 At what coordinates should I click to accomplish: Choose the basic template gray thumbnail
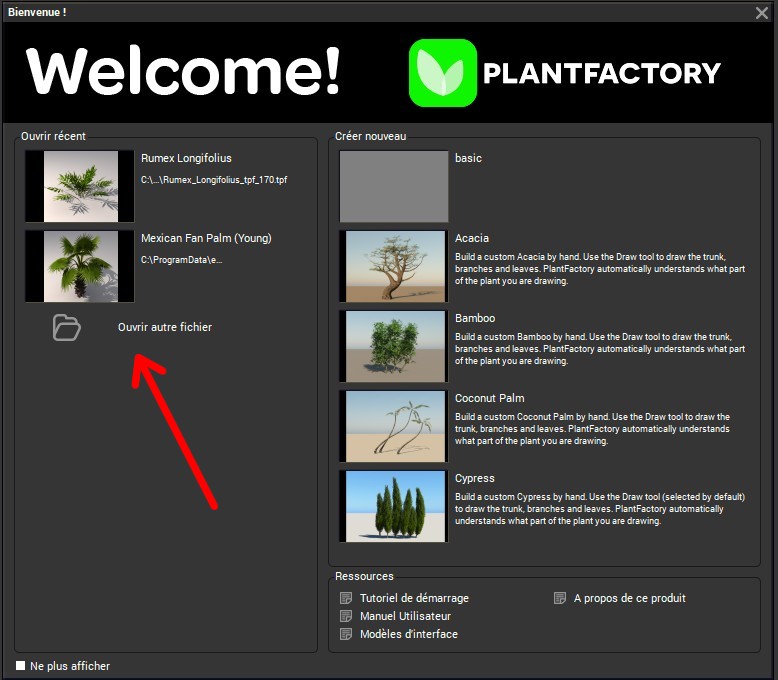click(394, 186)
